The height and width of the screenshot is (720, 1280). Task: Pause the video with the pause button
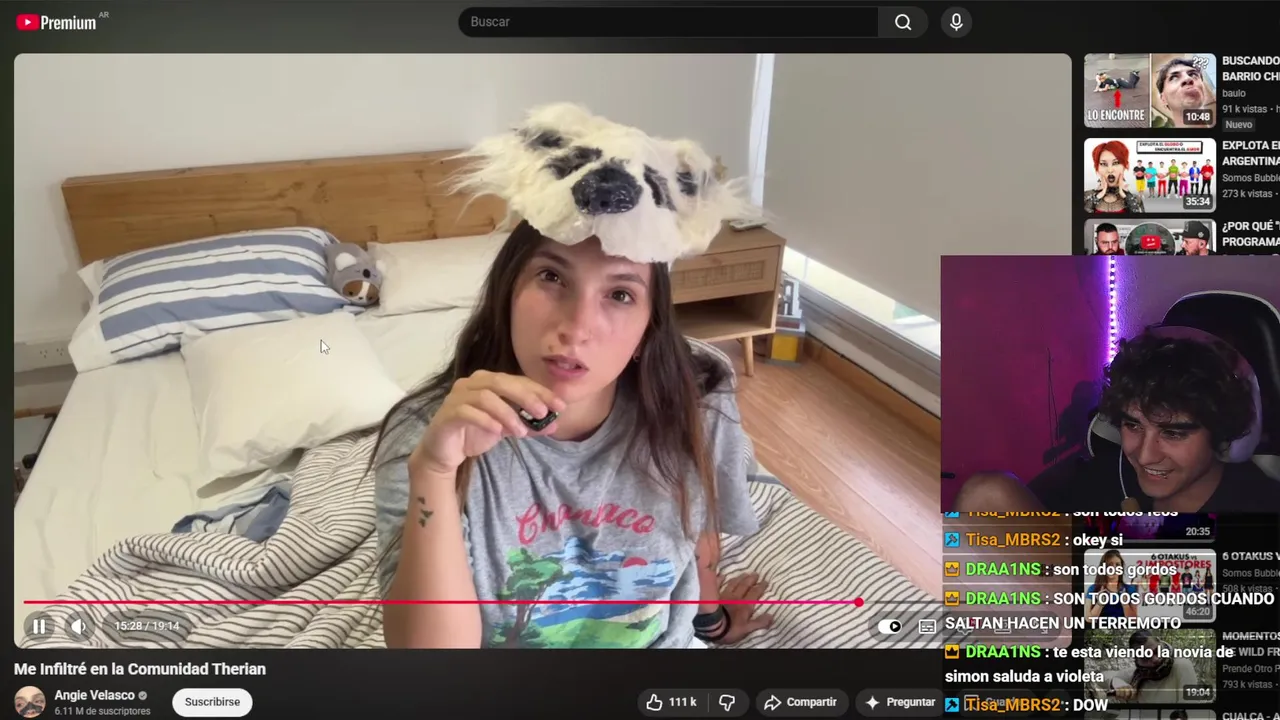[x=39, y=626]
